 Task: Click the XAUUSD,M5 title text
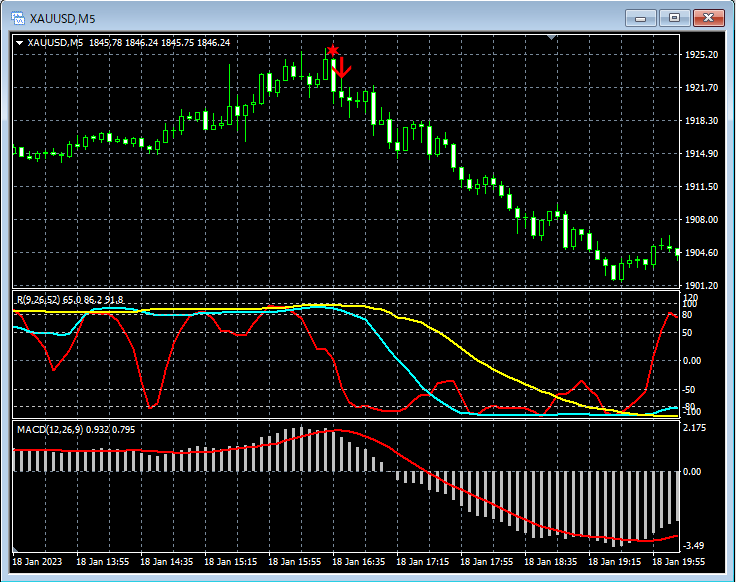pos(62,19)
